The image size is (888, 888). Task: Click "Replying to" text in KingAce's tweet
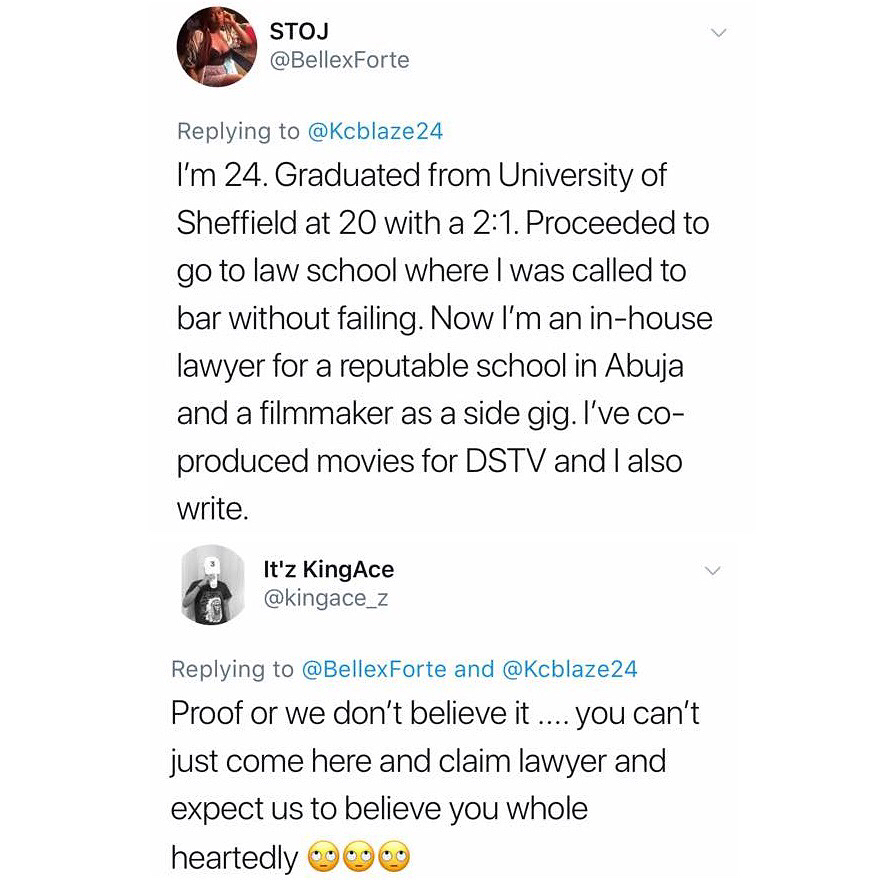coord(233,669)
